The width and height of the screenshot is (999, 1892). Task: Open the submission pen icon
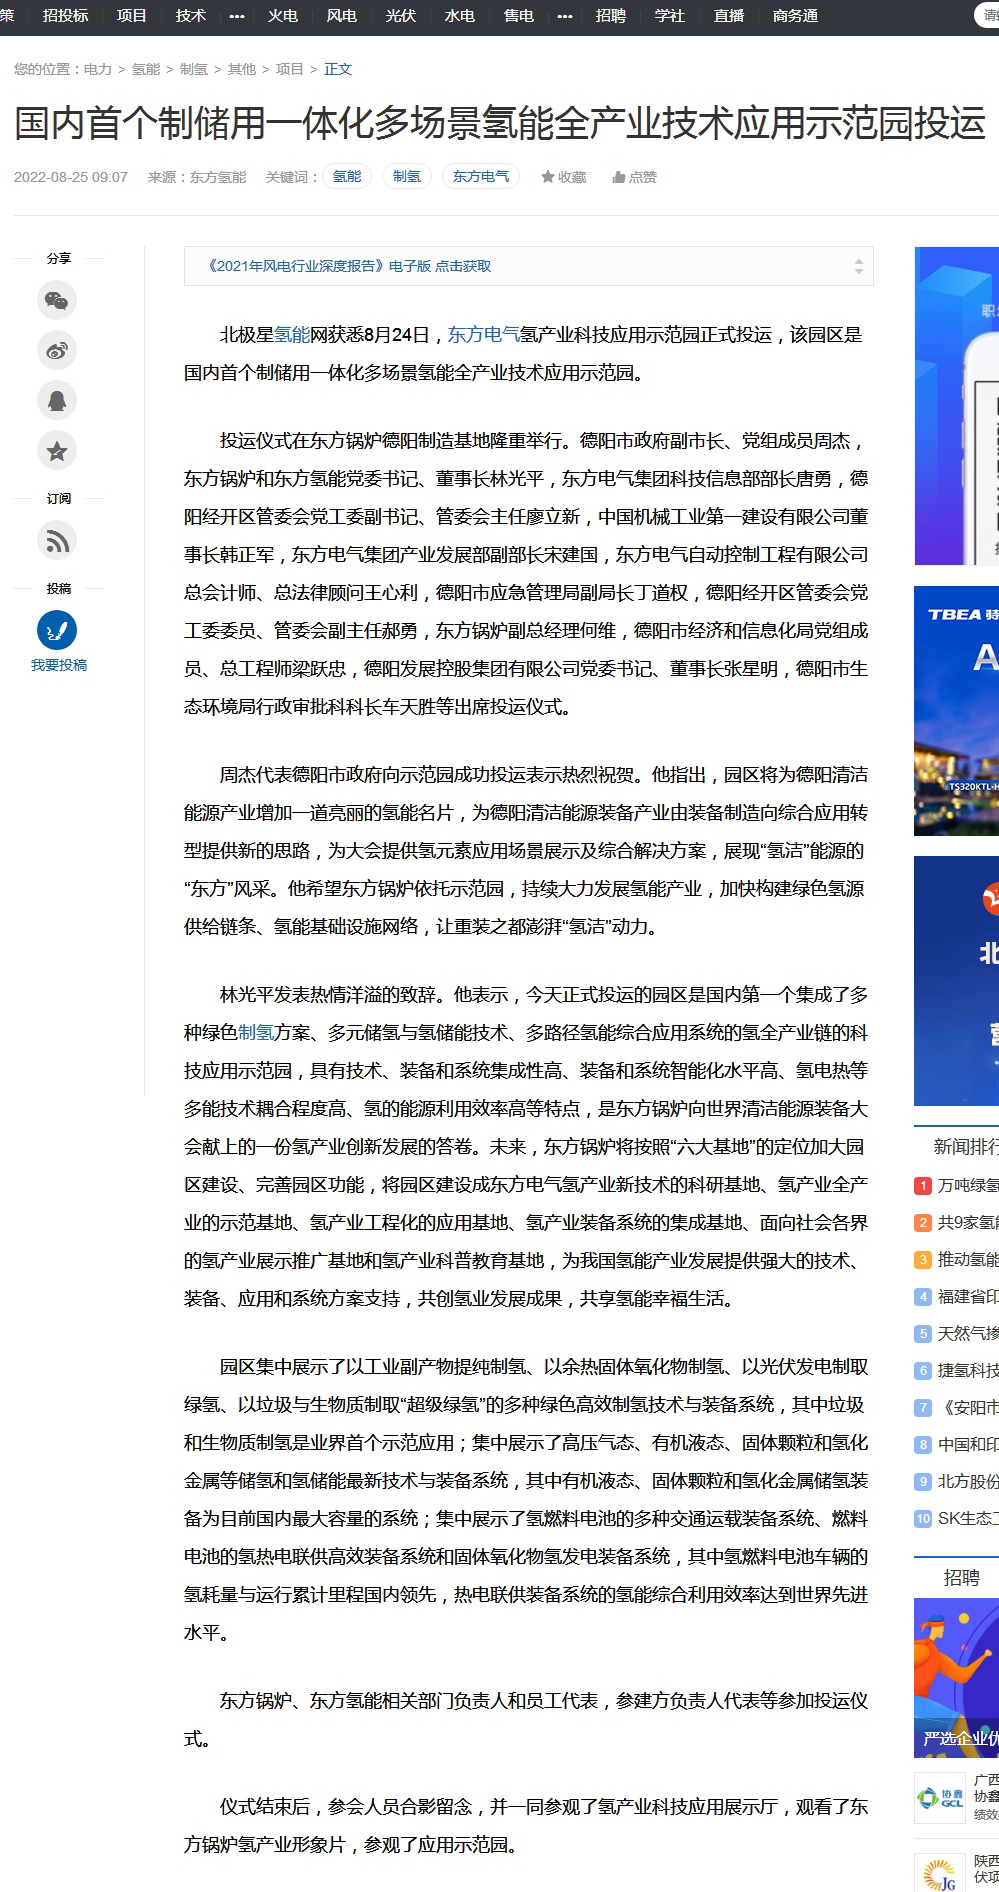click(x=57, y=630)
